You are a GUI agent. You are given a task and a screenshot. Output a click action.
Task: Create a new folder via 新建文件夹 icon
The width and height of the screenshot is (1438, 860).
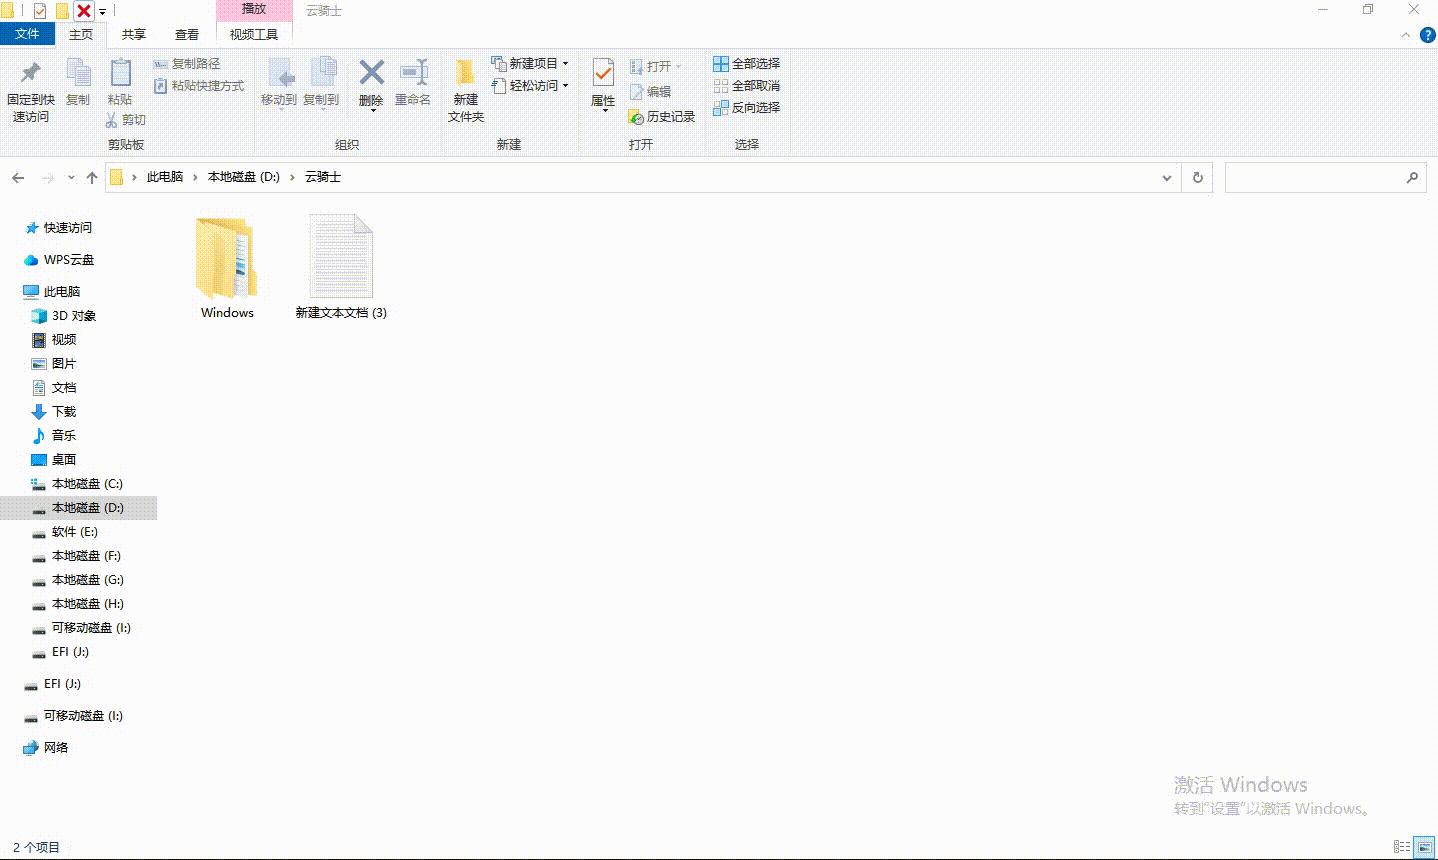tap(464, 88)
